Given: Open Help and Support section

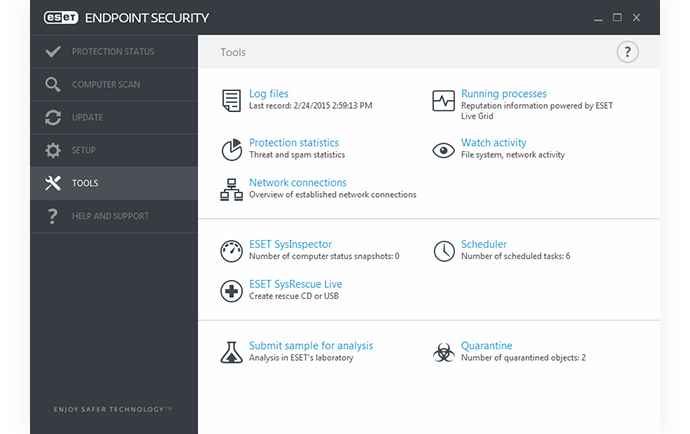Looking at the screenshot, I should point(114,216).
